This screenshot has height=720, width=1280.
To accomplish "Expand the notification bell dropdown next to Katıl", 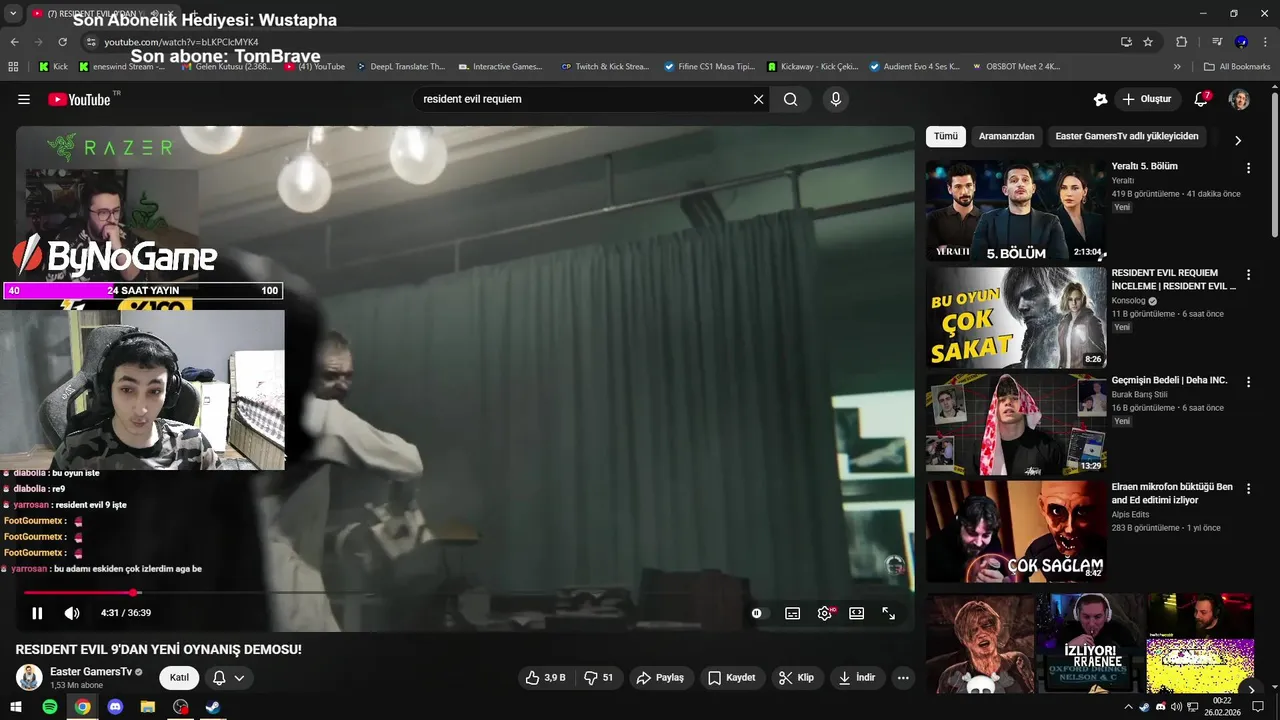I will click(x=228, y=677).
